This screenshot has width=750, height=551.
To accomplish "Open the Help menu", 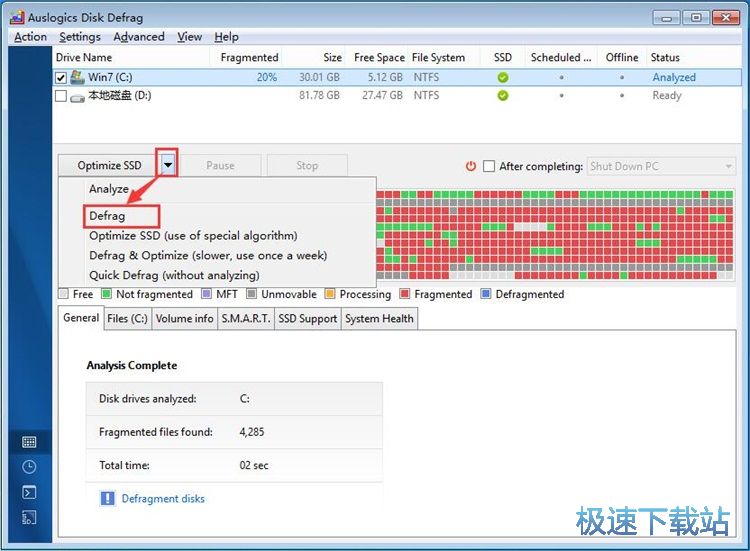I will (x=226, y=37).
